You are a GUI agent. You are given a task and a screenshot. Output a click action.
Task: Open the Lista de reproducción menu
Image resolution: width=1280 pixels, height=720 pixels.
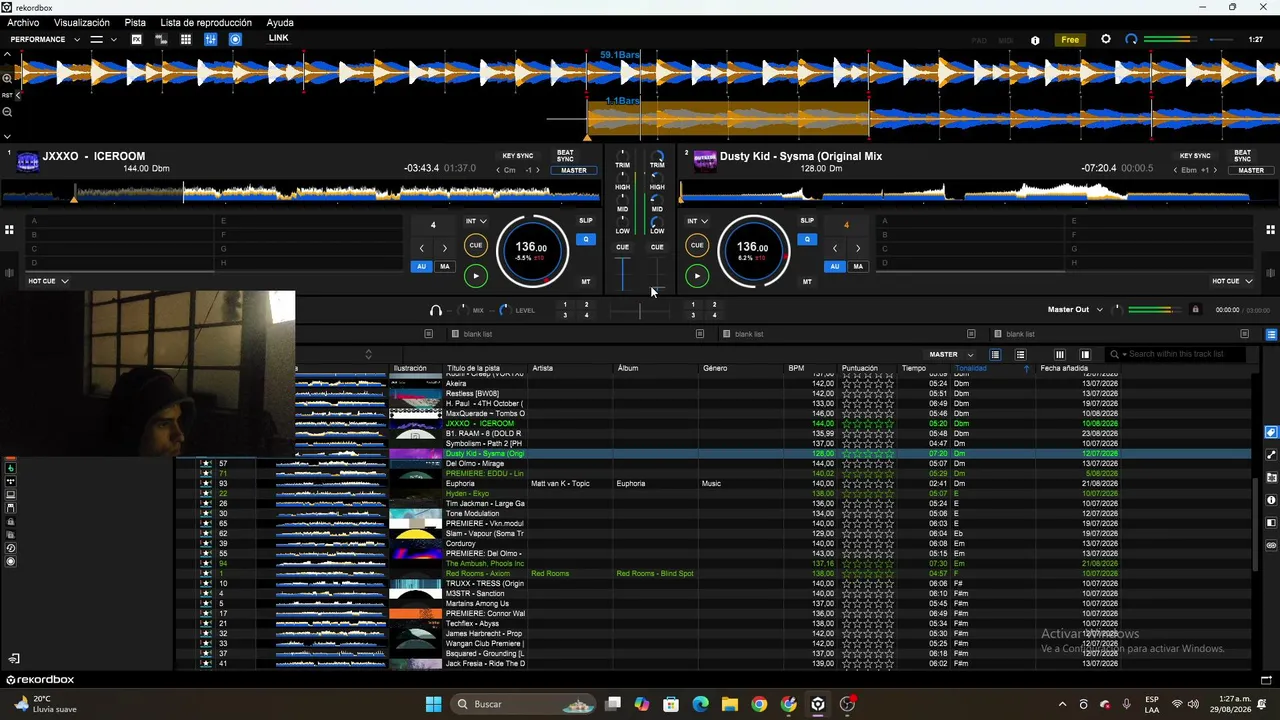(206, 22)
